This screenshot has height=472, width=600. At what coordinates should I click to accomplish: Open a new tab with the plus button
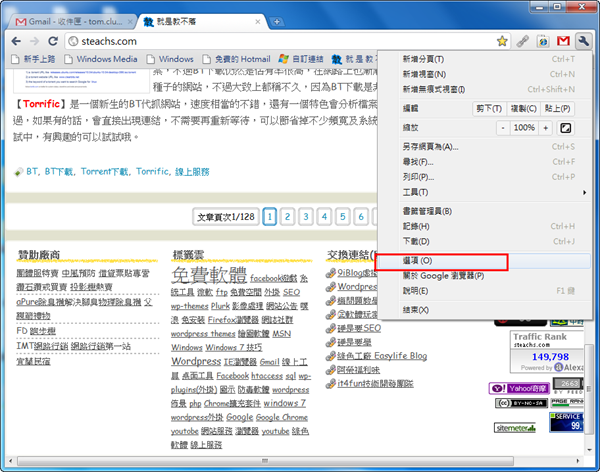click(x=277, y=22)
